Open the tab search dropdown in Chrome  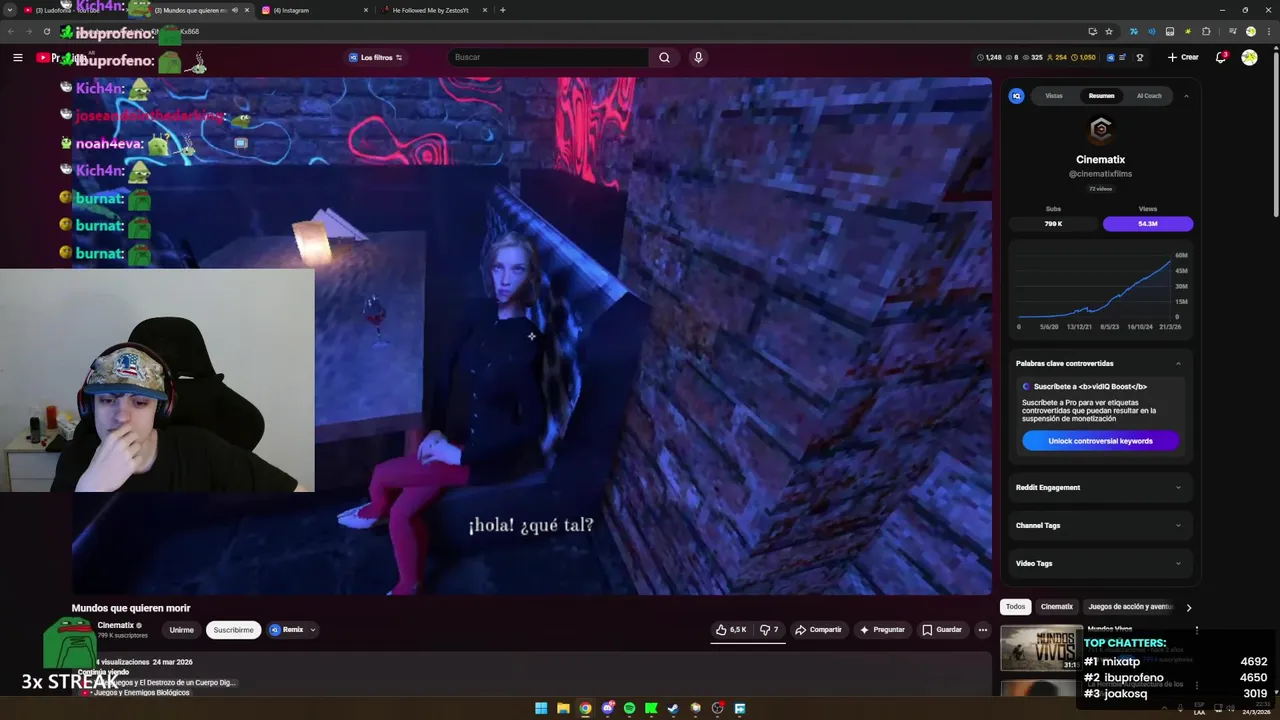(x=10, y=10)
